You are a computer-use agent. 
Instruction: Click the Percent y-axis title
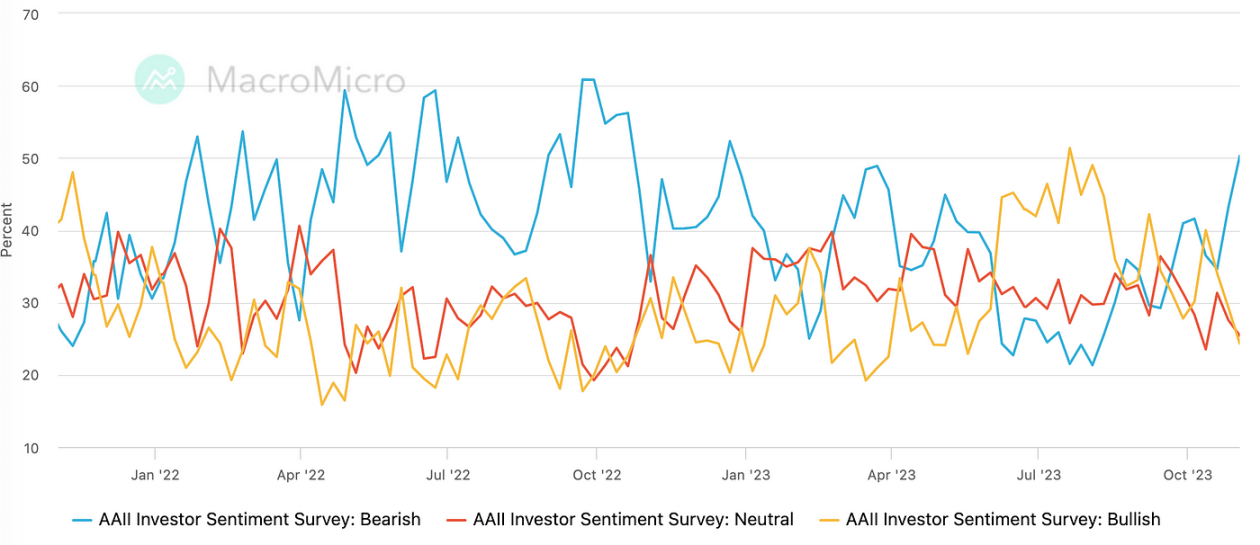[x=8, y=230]
